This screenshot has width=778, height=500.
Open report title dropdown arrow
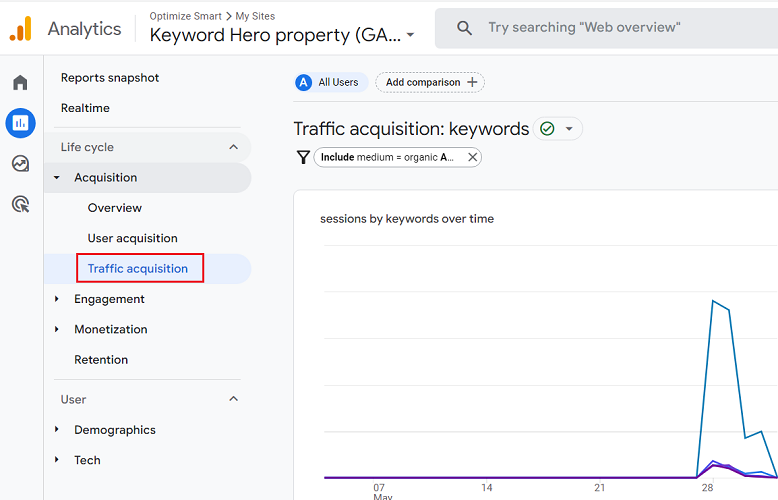[x=569, y=129]
